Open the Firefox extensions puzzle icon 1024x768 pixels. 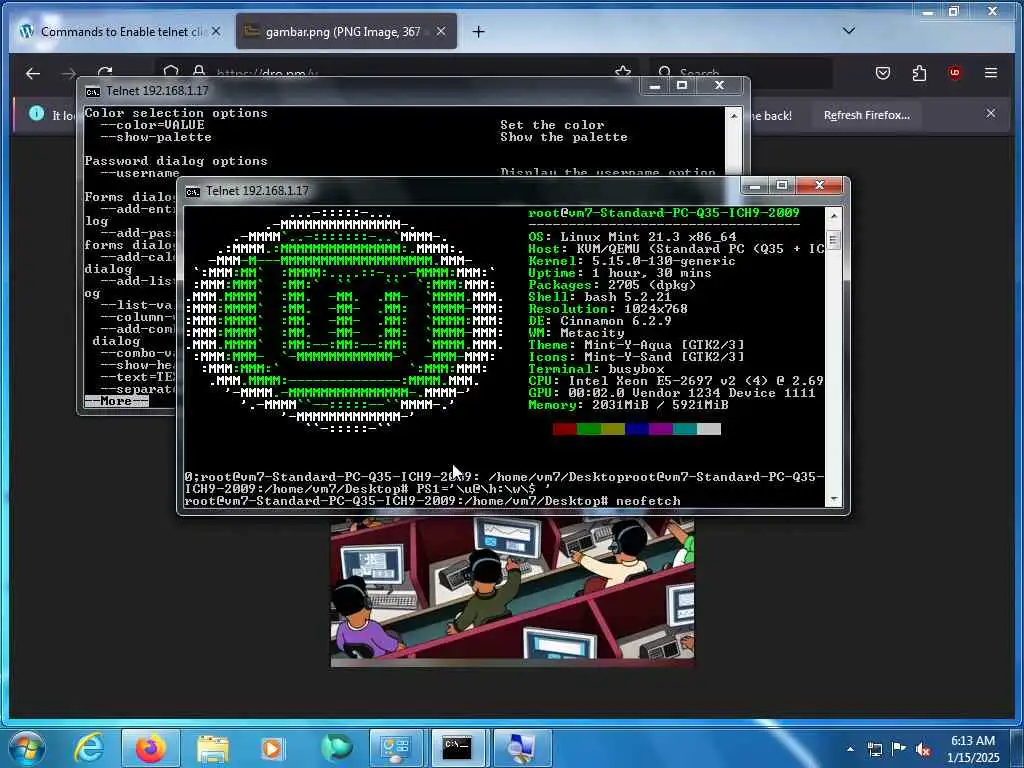pos(920,73)
